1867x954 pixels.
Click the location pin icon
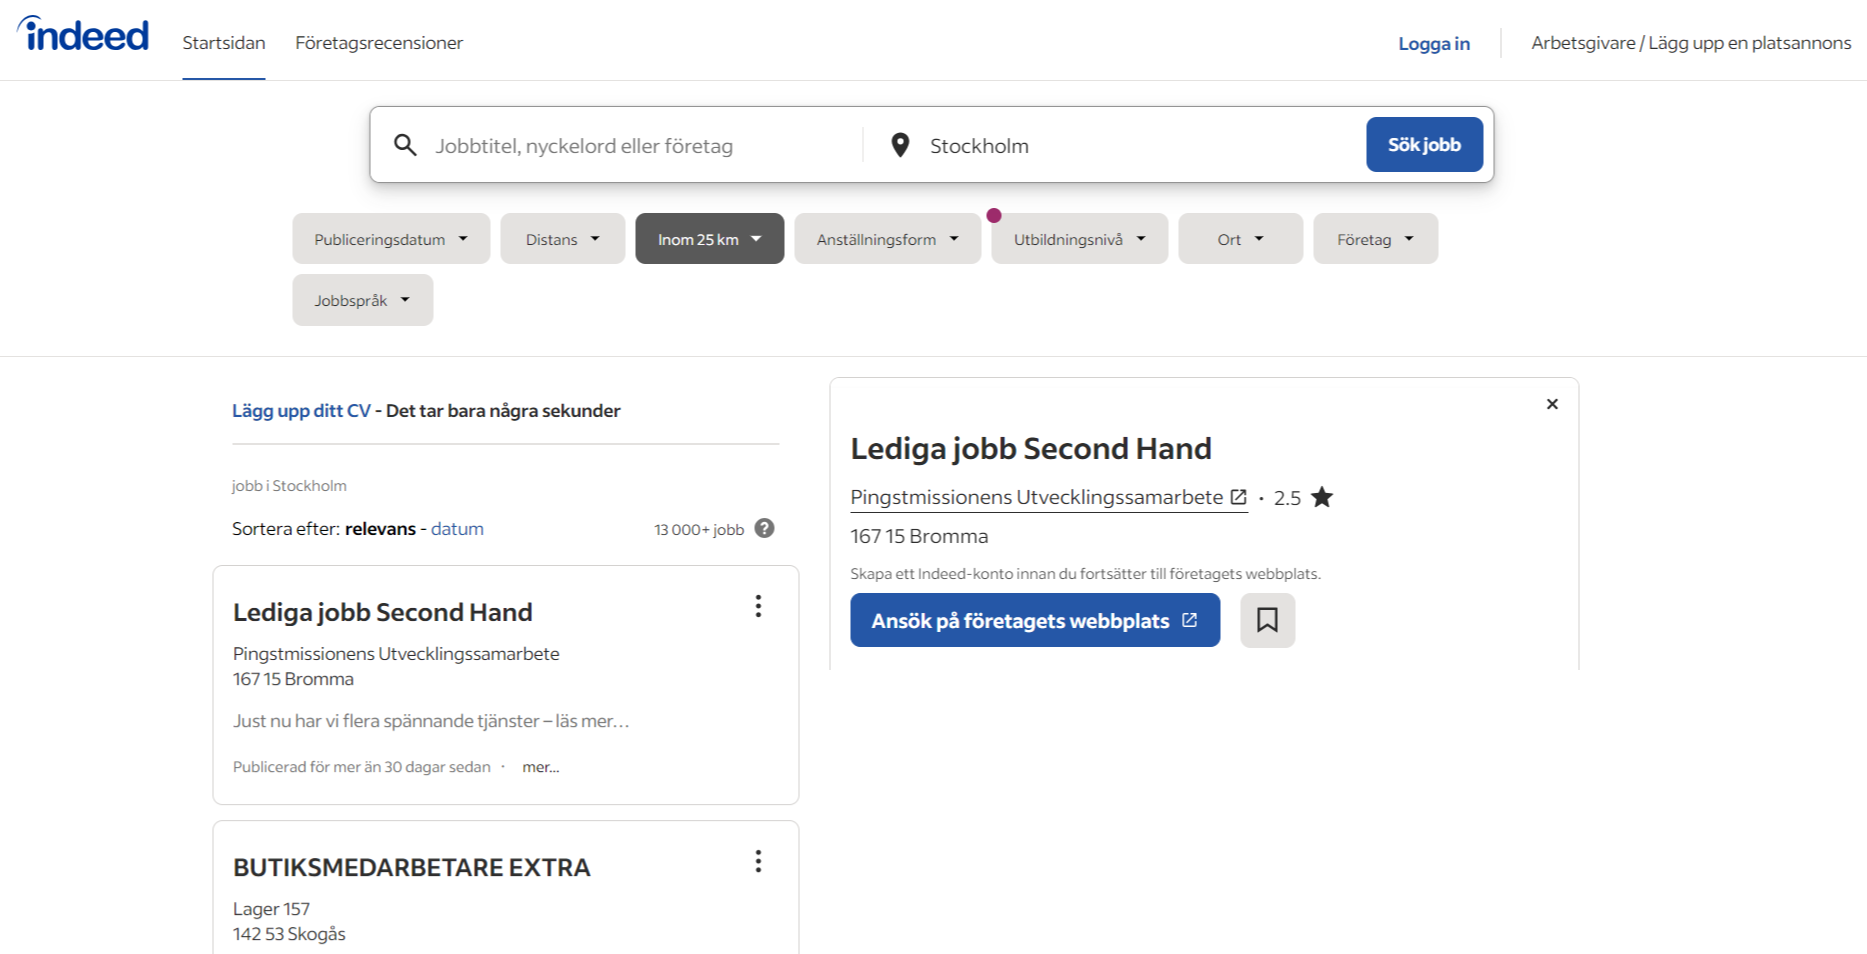(900, 145)
